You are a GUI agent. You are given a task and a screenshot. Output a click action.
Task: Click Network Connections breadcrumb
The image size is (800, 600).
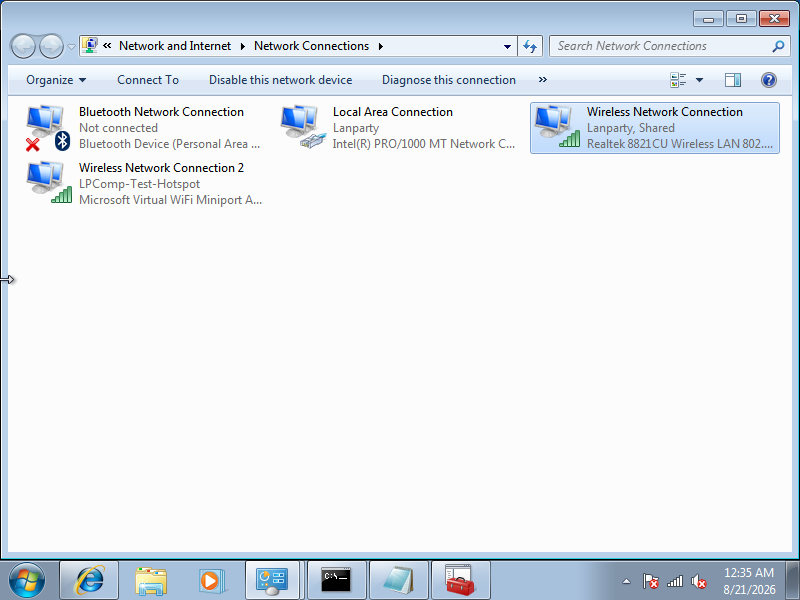(x=311, y=46)
